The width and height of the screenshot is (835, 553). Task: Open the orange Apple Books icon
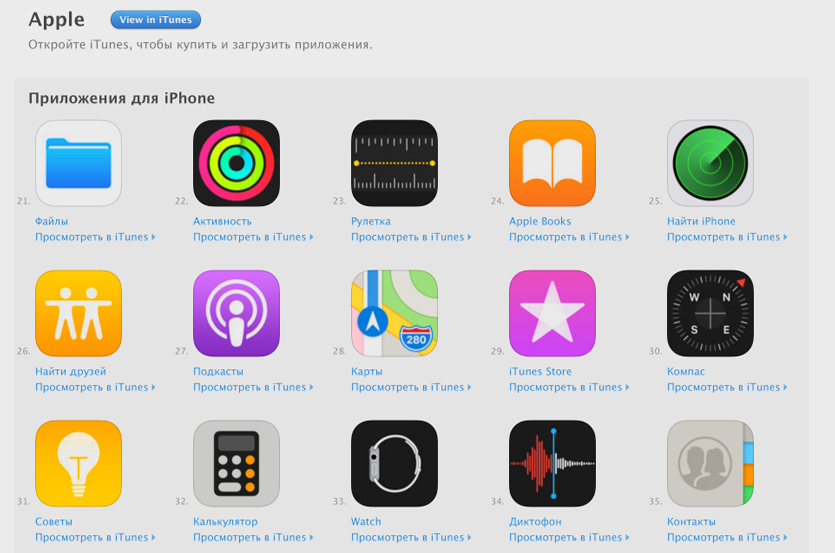pos(552,163)
